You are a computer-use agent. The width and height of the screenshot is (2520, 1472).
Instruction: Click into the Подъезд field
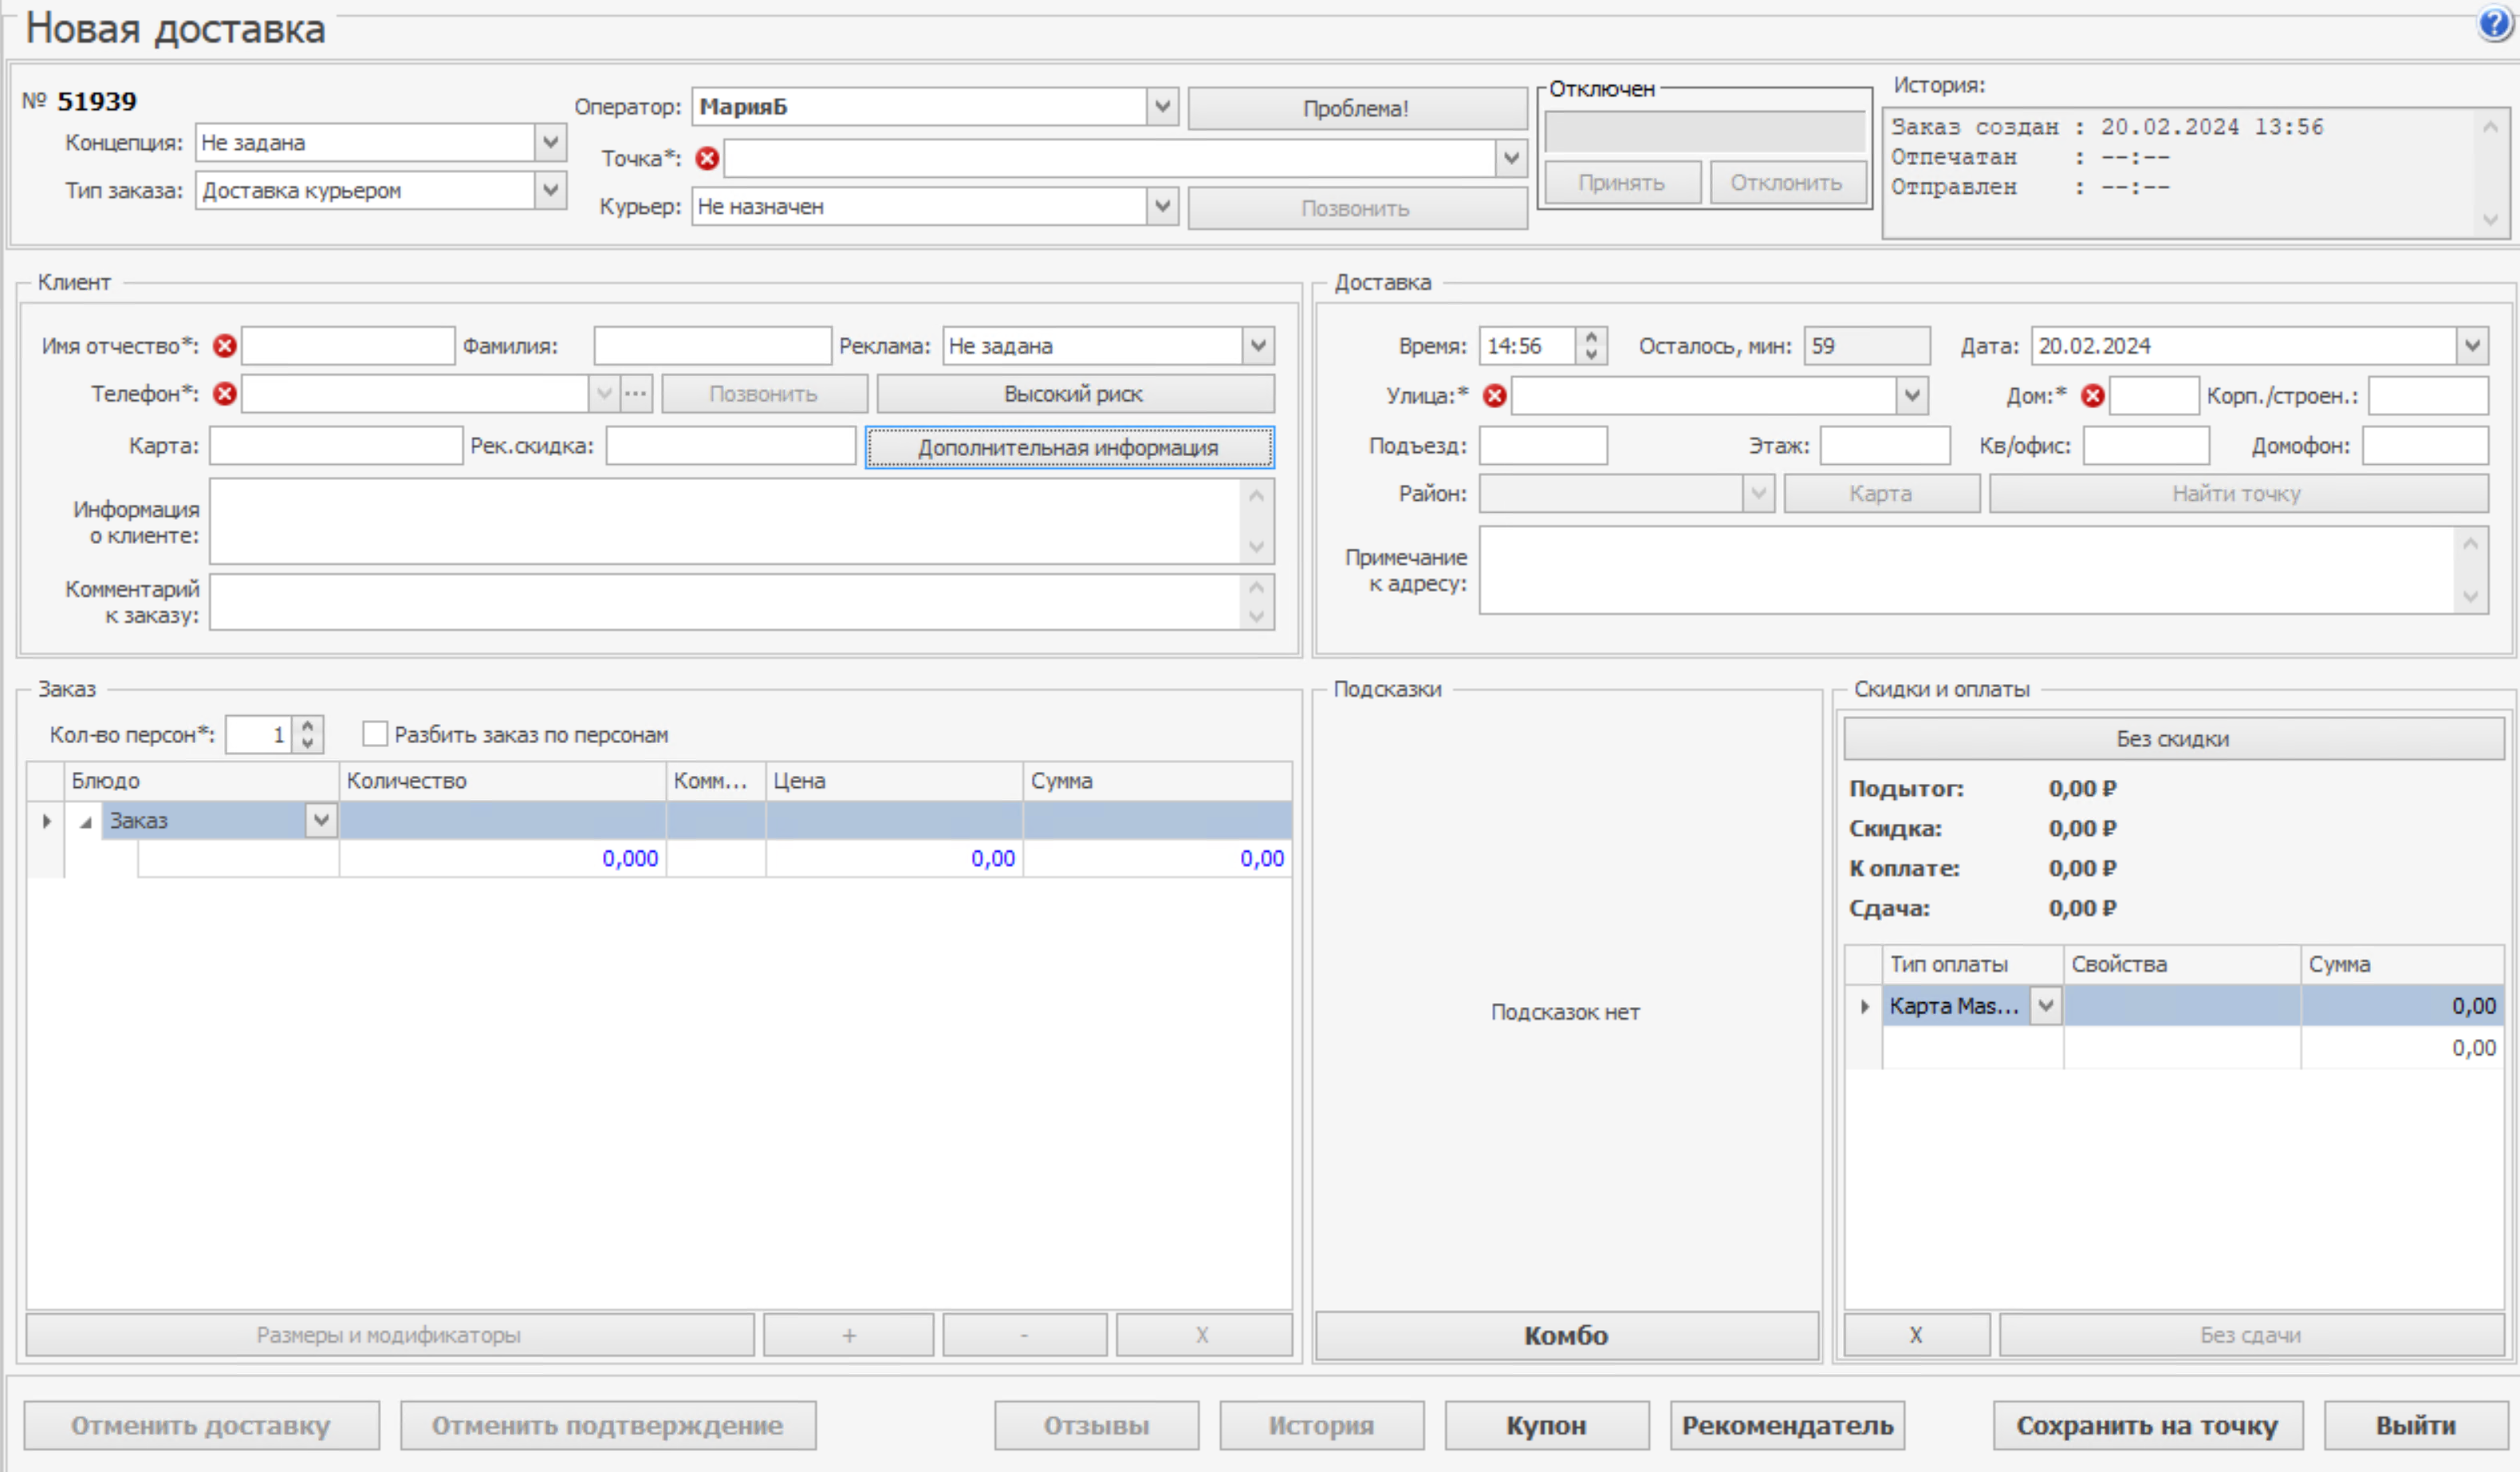(1543, 446)
